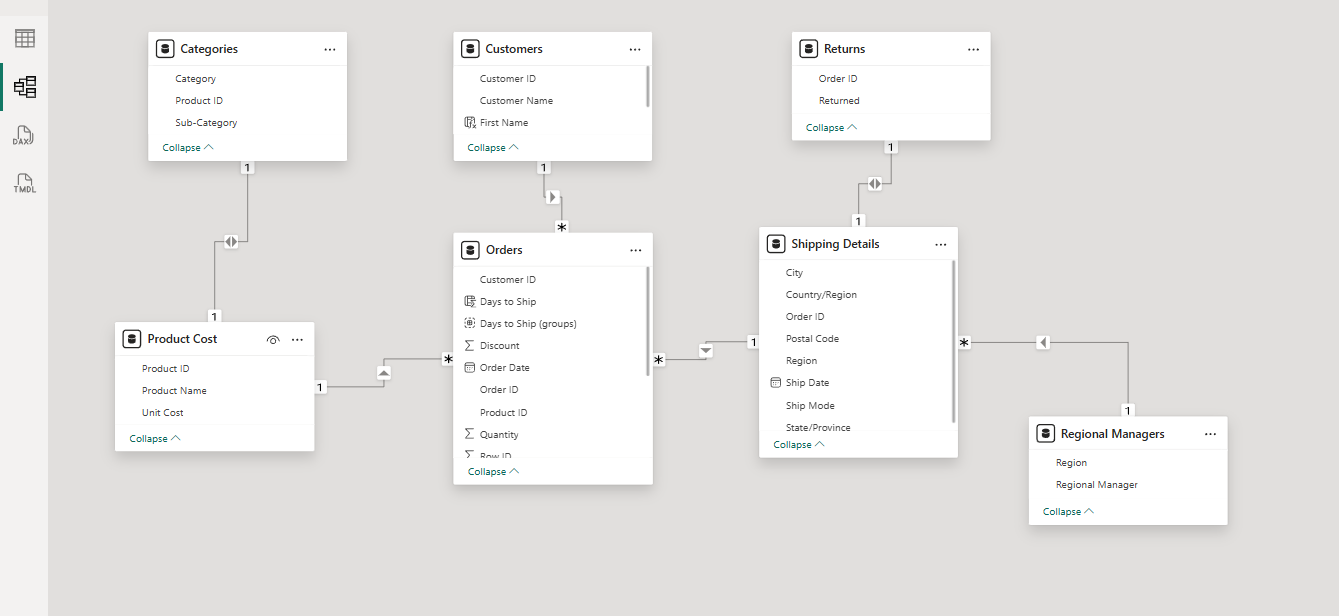
Task: Switch to Model view icon
Action: point(25,87)
